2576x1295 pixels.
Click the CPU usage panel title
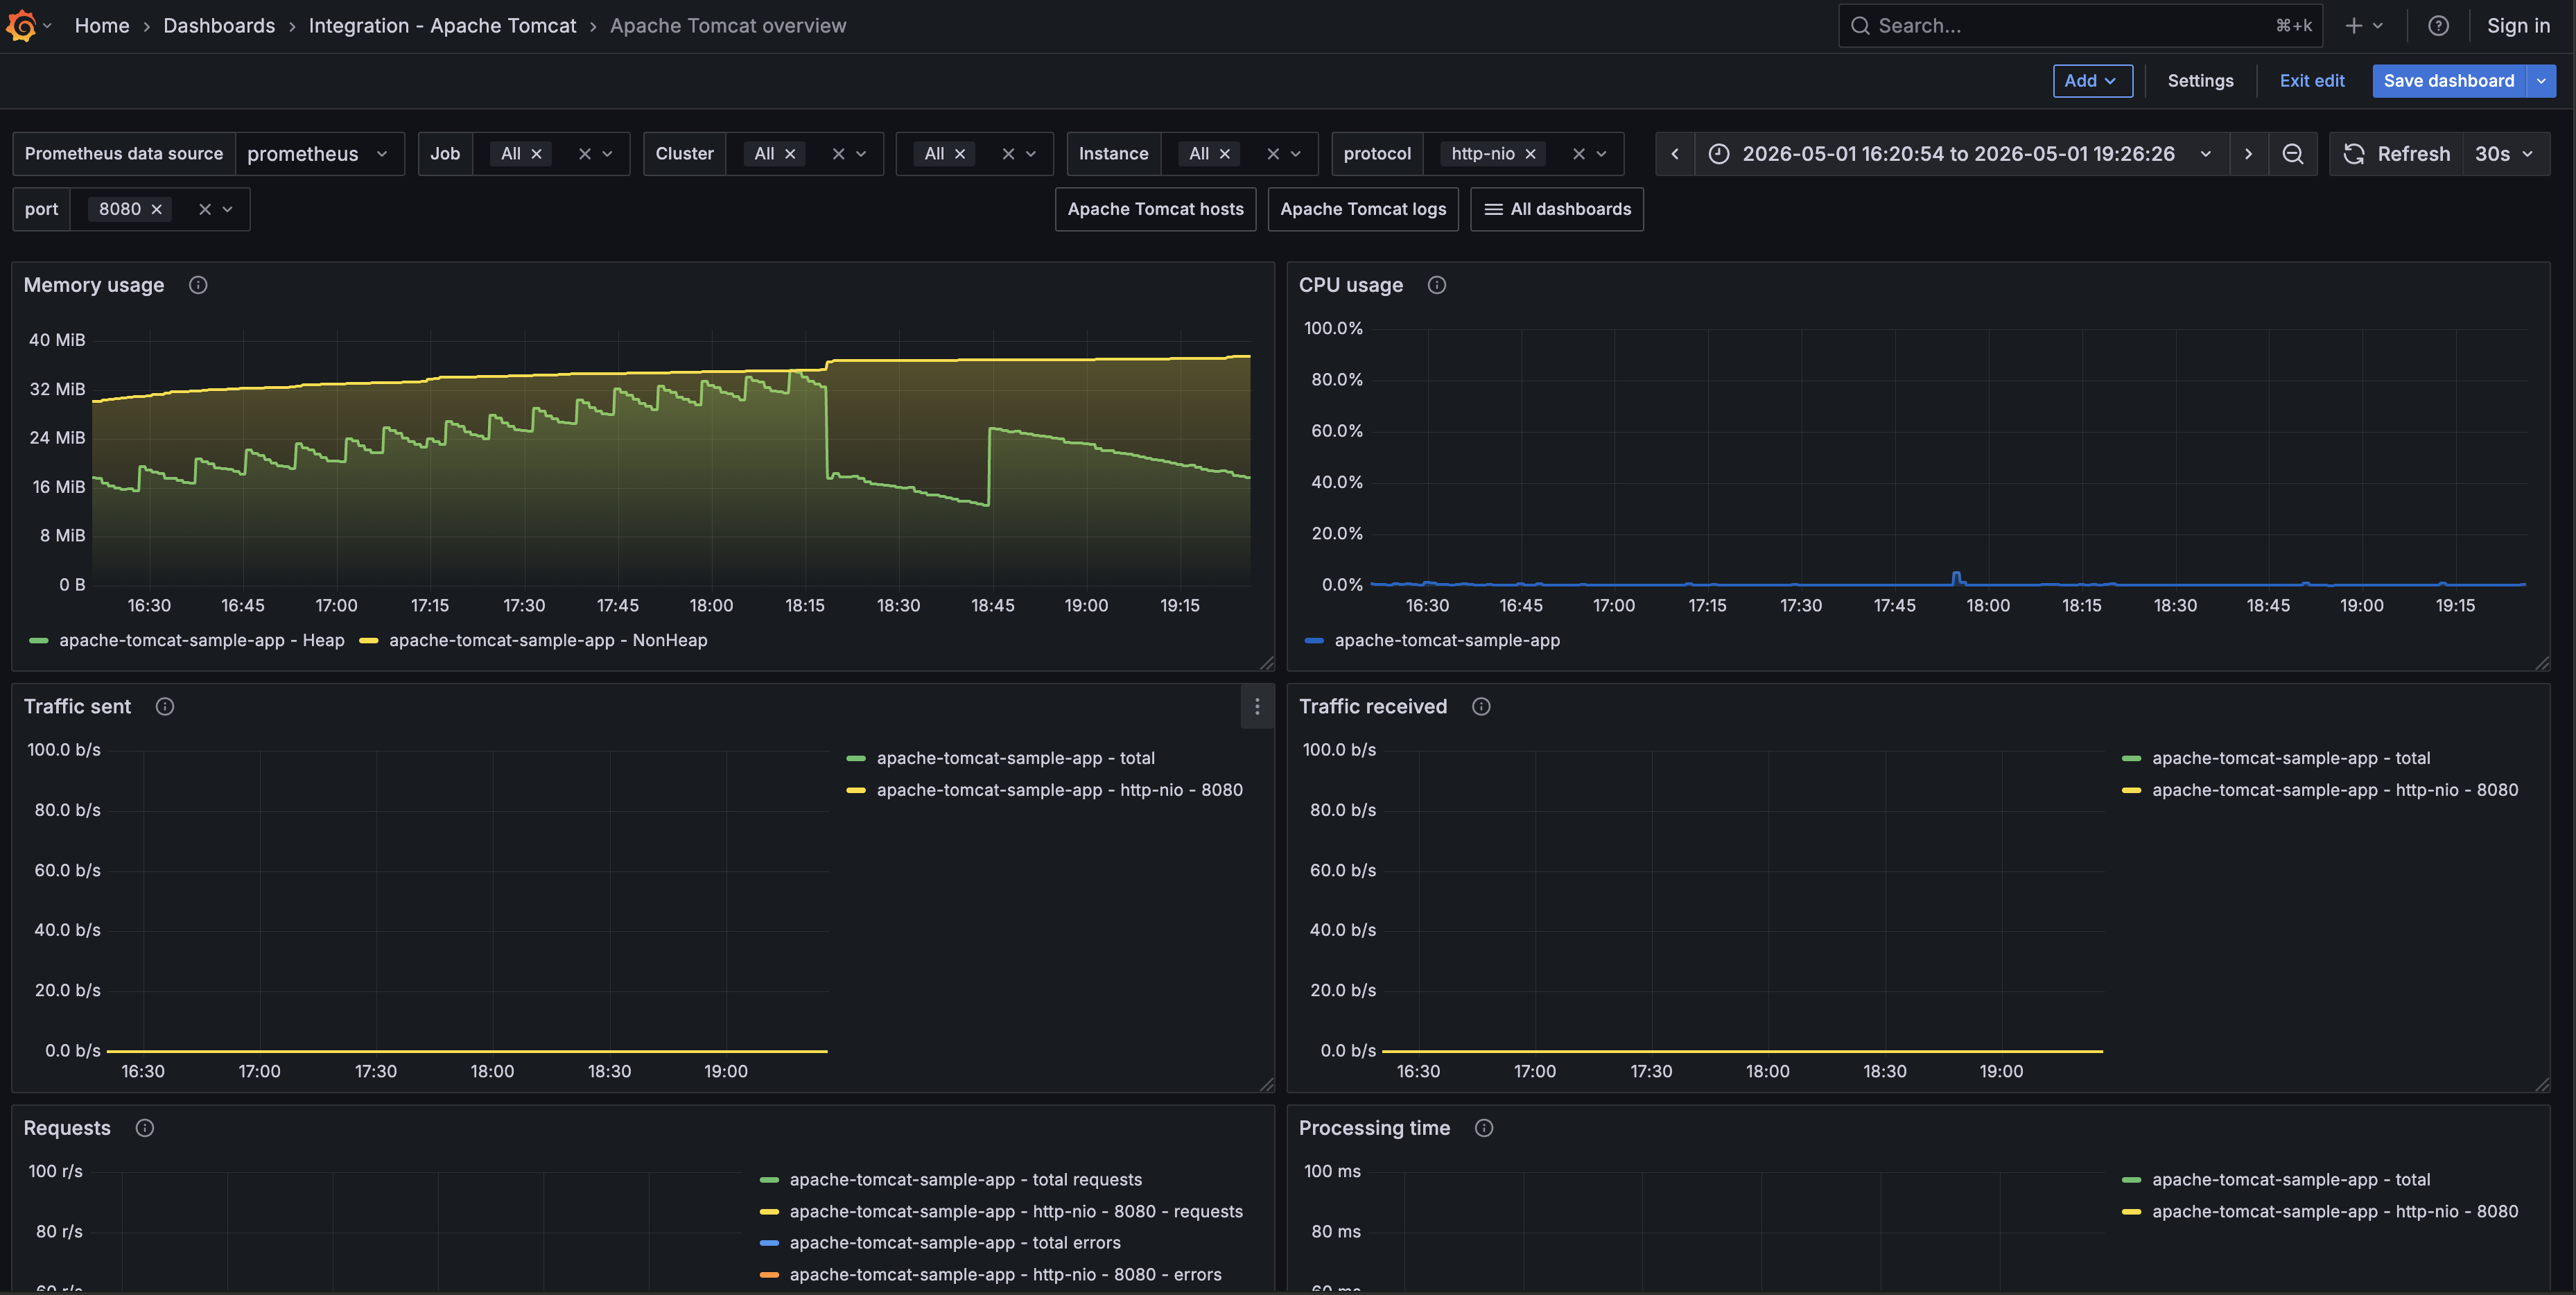[1350, 285]
